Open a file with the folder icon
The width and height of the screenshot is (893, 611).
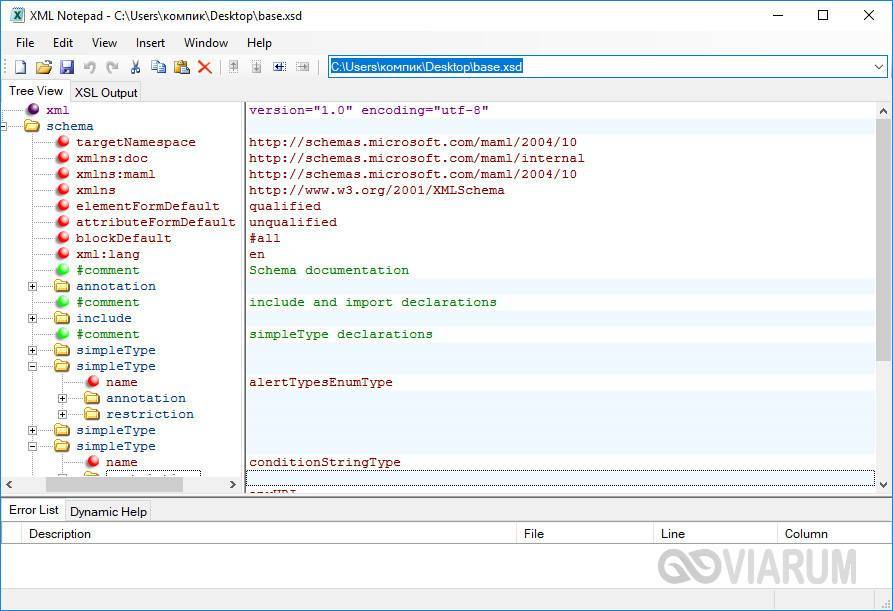pyautogui.click(x=43, y=67)
